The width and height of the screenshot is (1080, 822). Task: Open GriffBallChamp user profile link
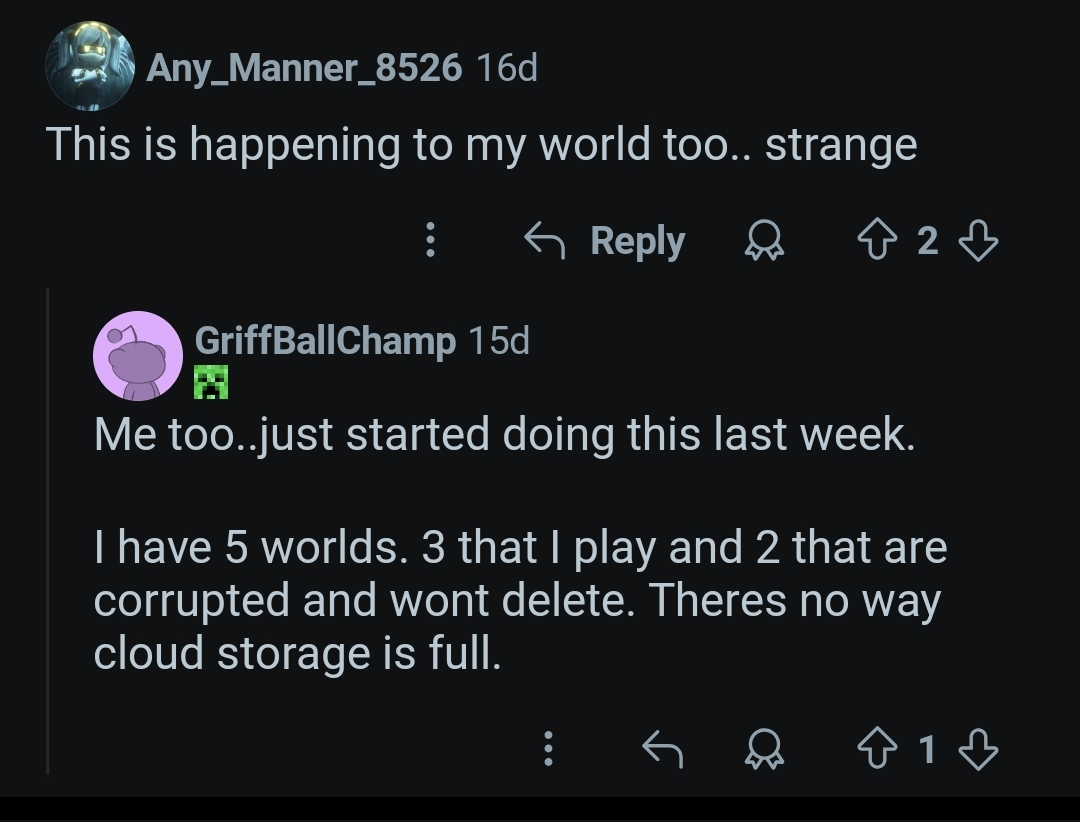click(325, 341)
